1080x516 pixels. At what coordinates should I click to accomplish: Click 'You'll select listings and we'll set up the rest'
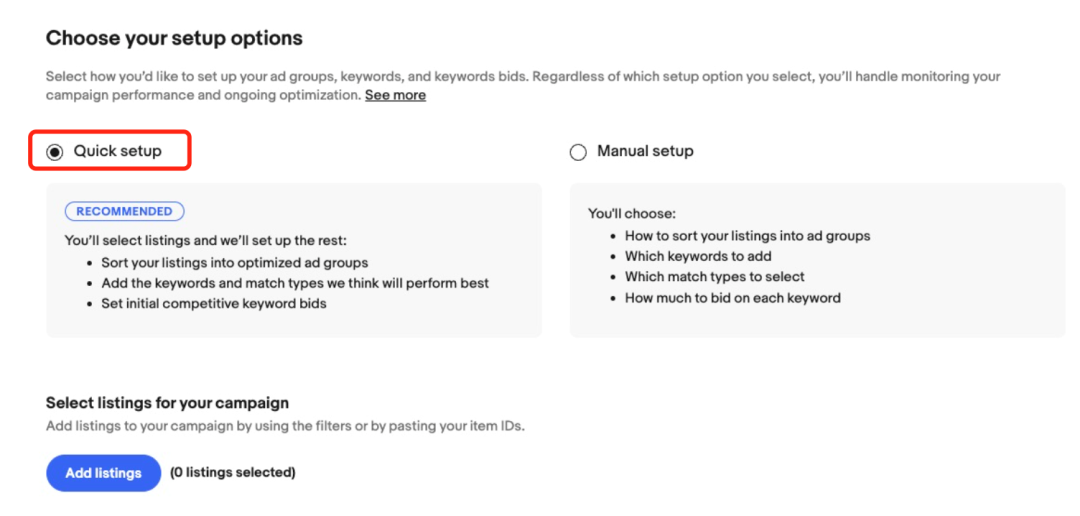pyautogui.click(x=203, y=240)
